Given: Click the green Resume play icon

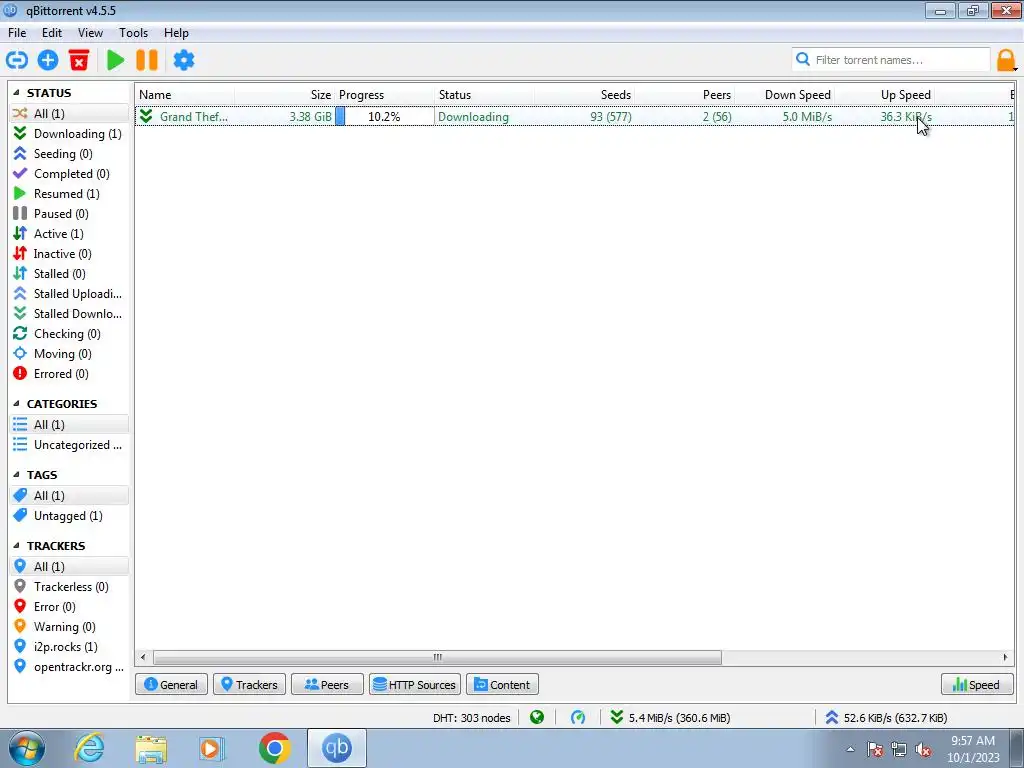Looking at the screenshot, I should 116,60.
